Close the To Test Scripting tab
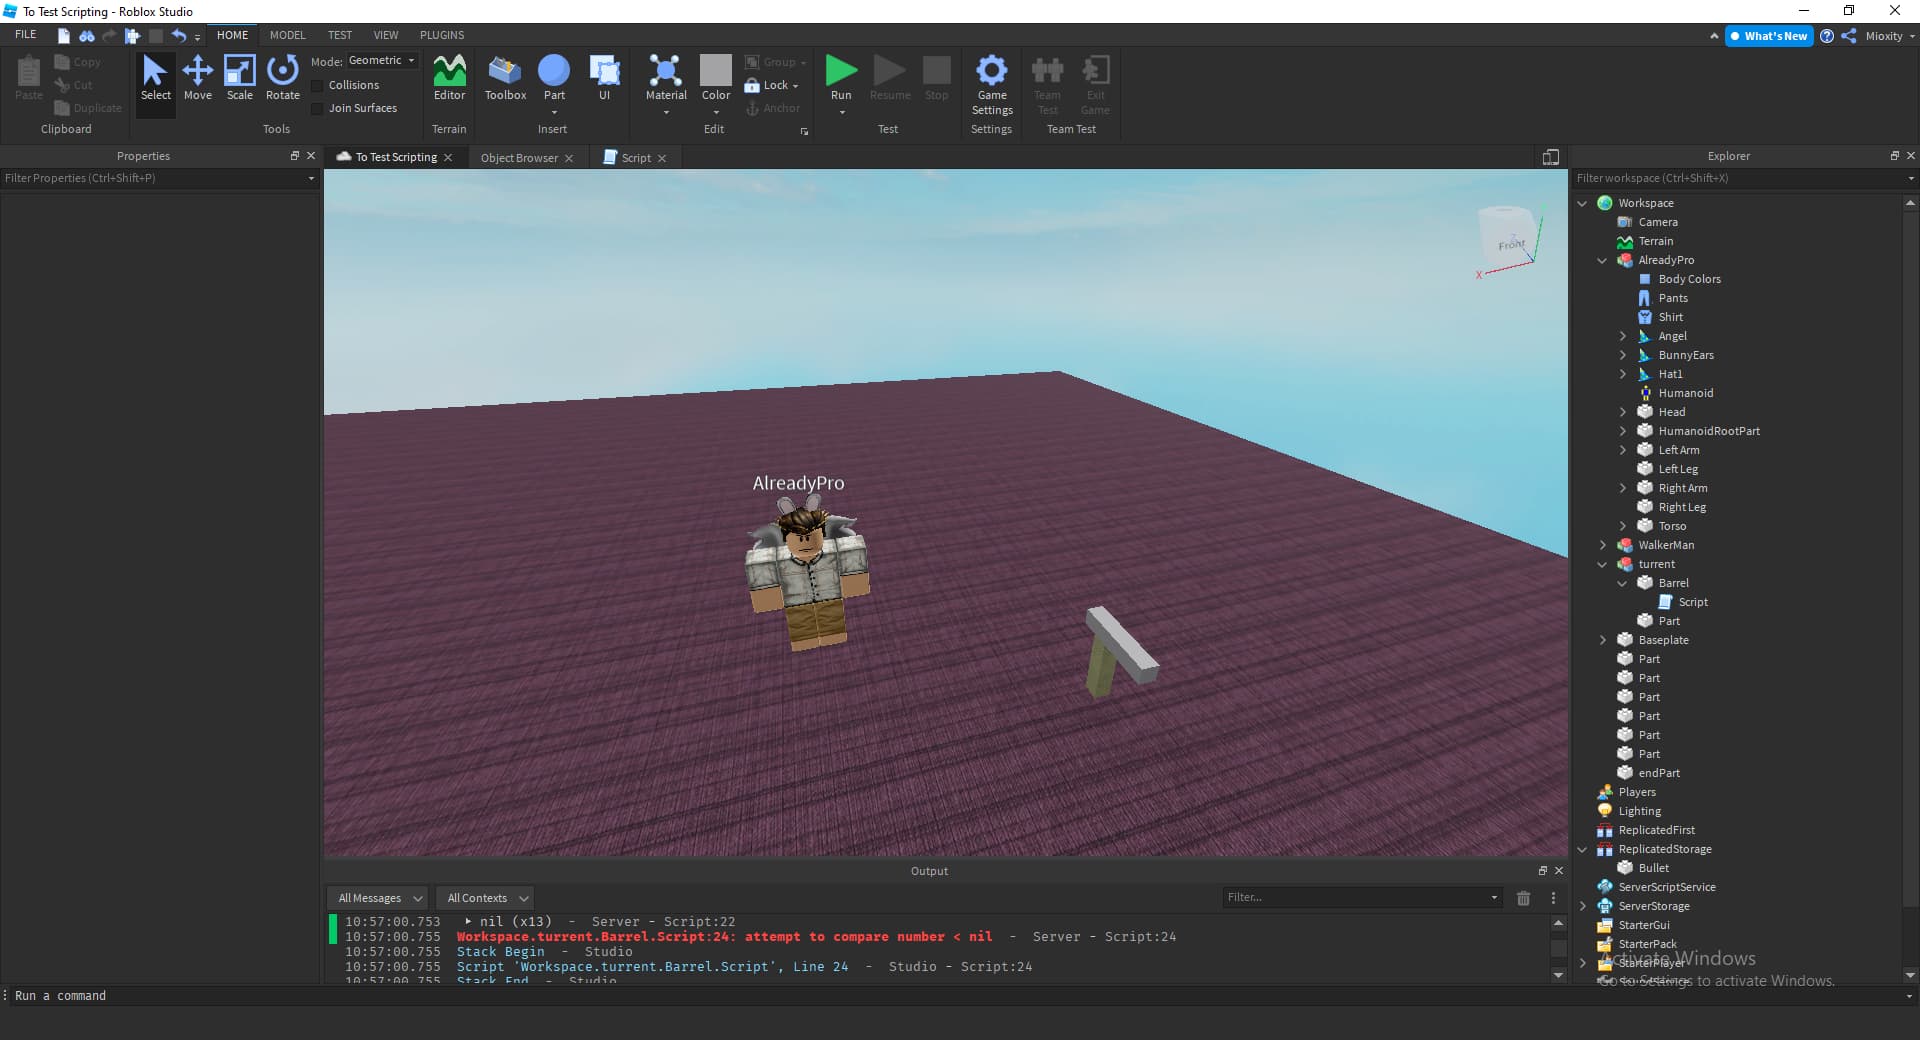 [448, 158]
